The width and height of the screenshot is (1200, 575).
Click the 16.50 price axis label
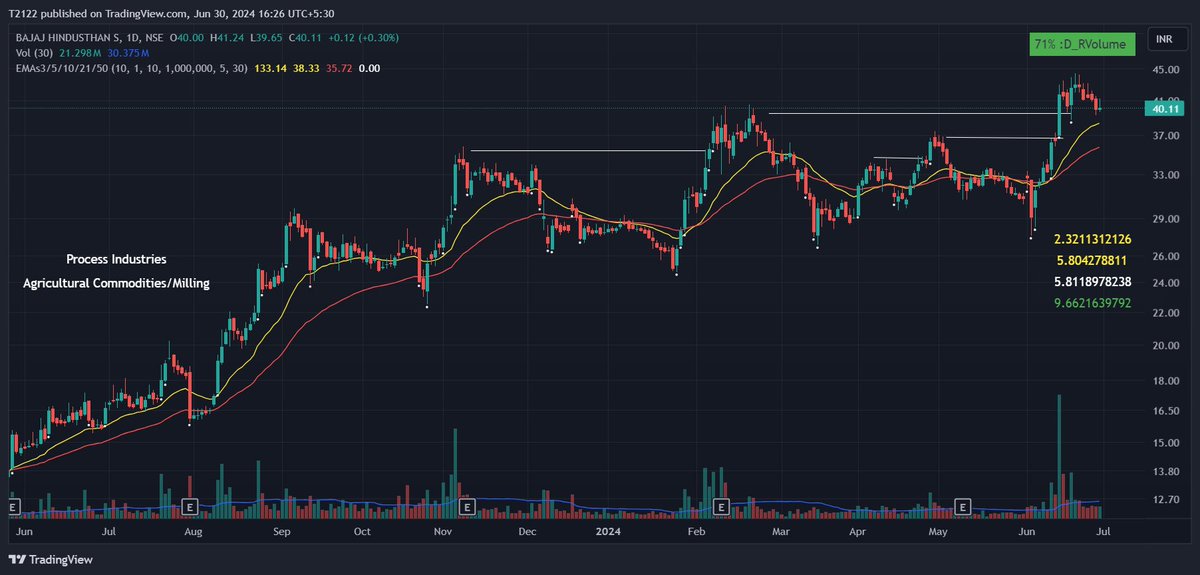[x=1165, y=411]
